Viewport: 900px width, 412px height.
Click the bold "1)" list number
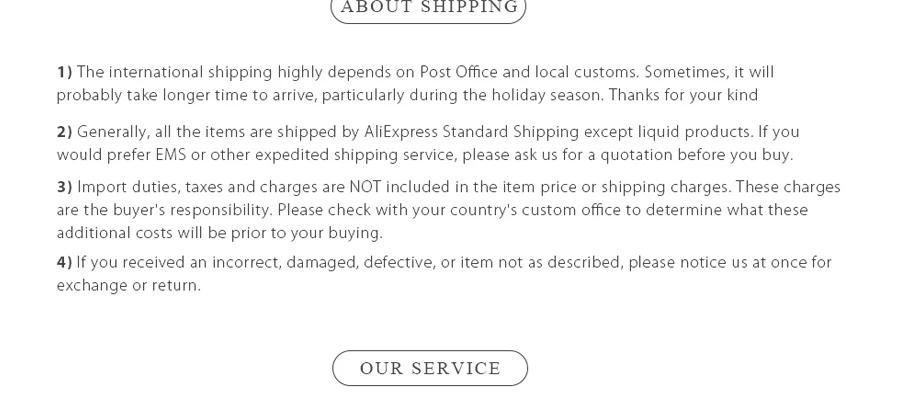click(x=64, y=73)
